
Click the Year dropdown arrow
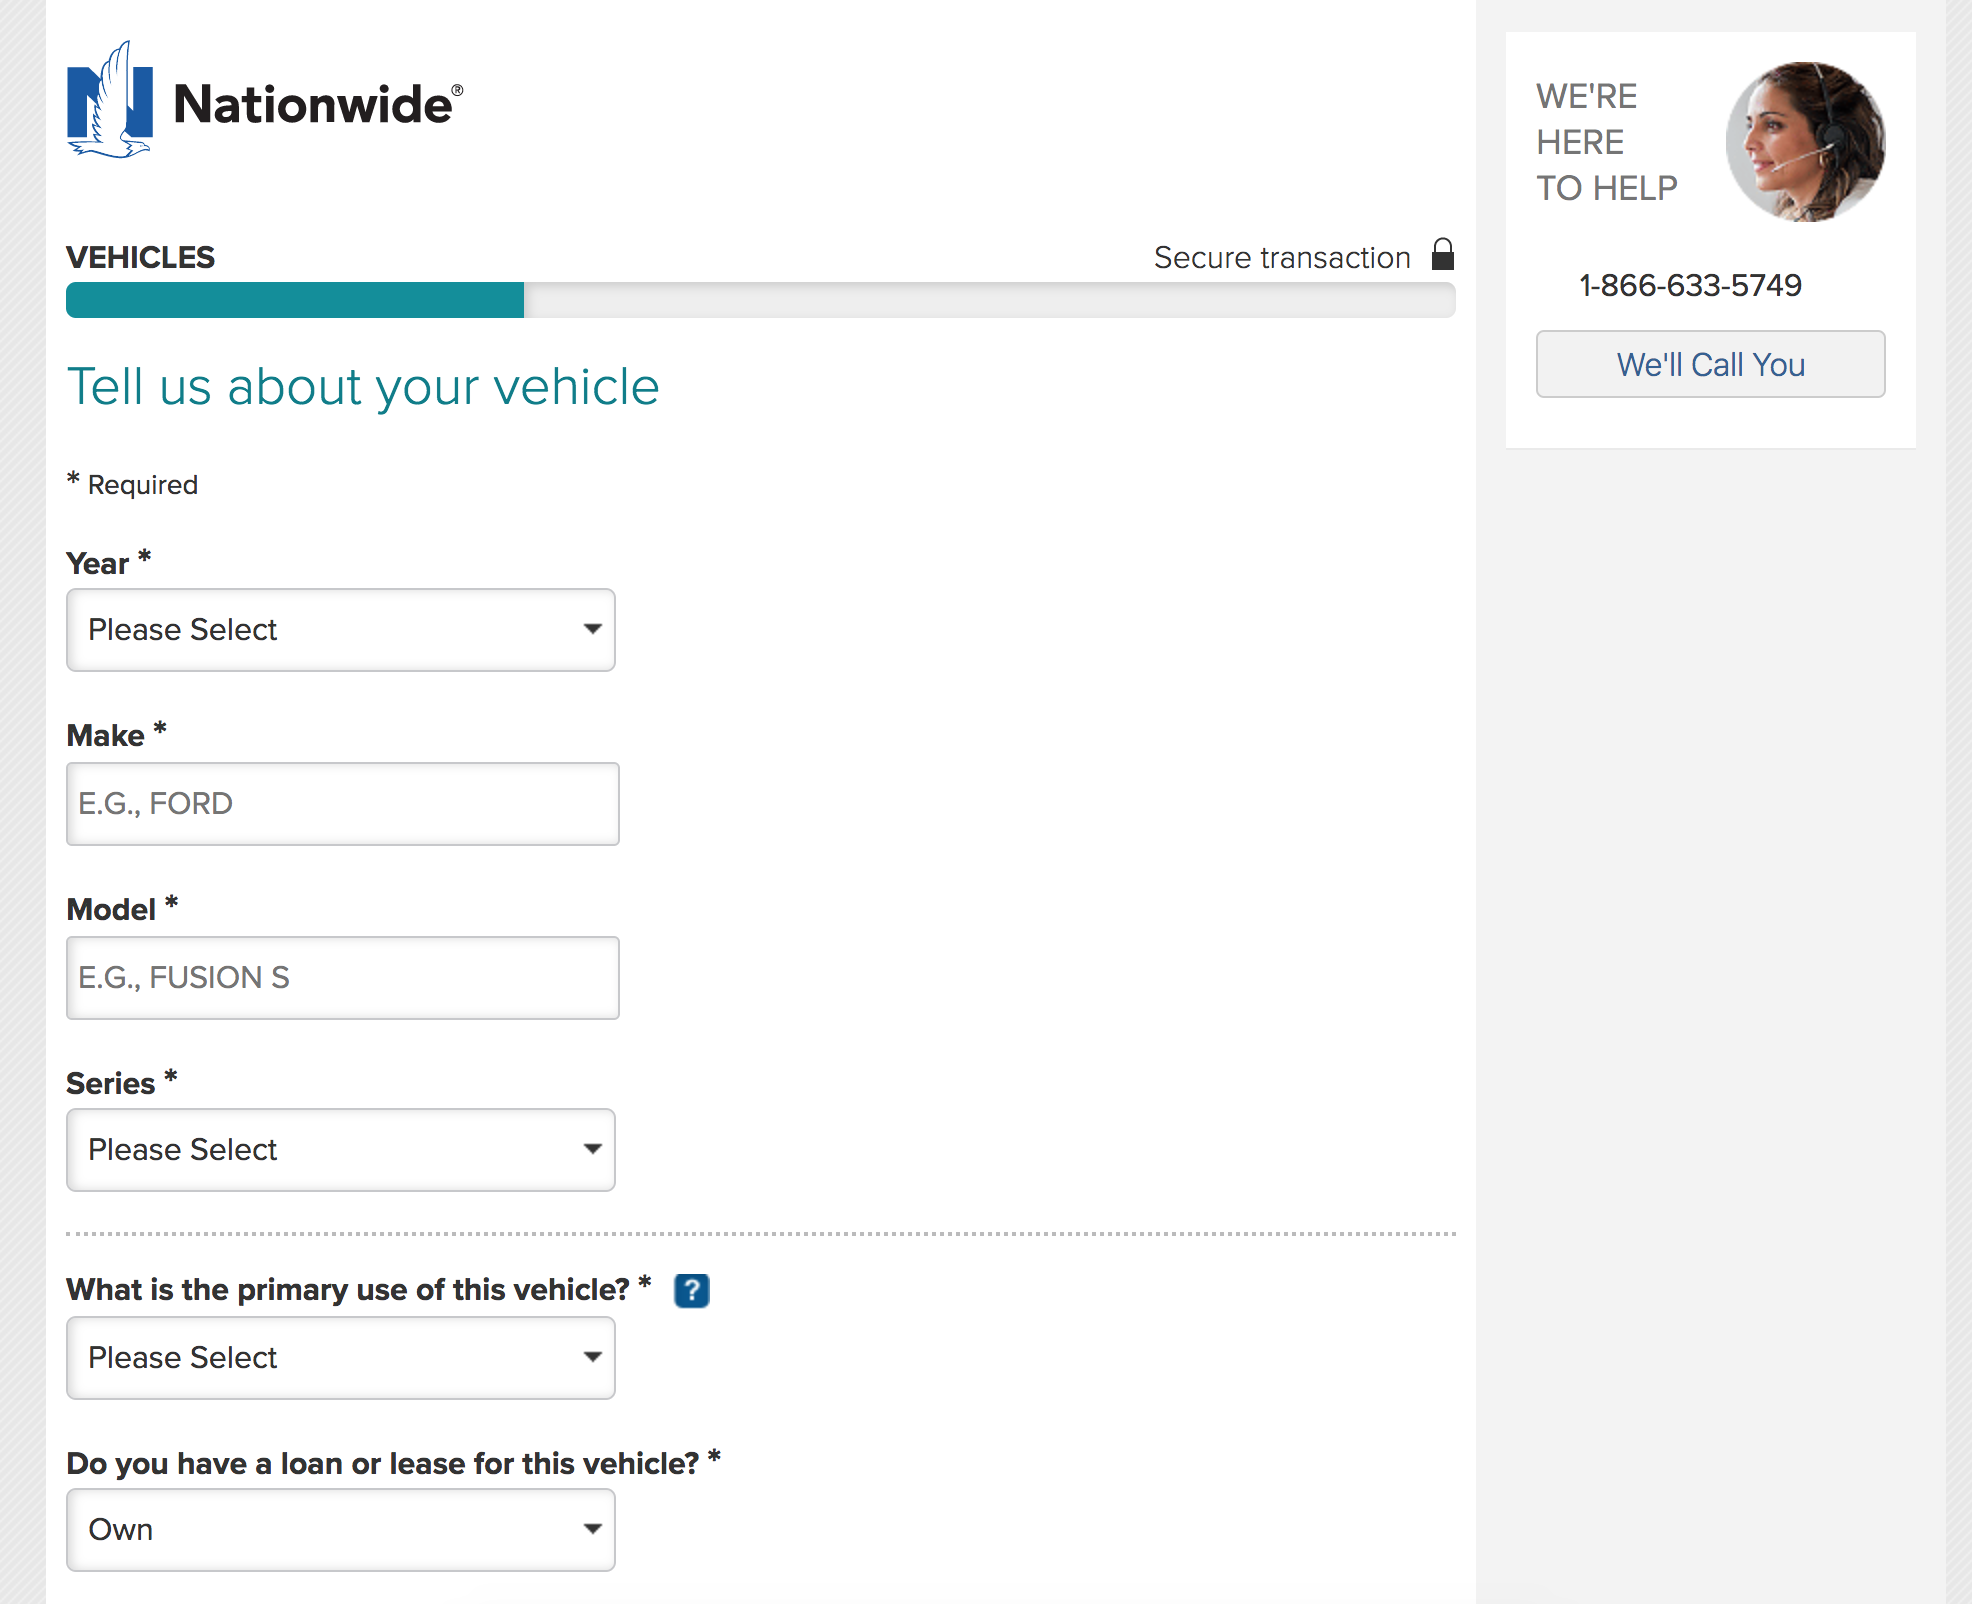pyautogui.click(x=593, y=629)
